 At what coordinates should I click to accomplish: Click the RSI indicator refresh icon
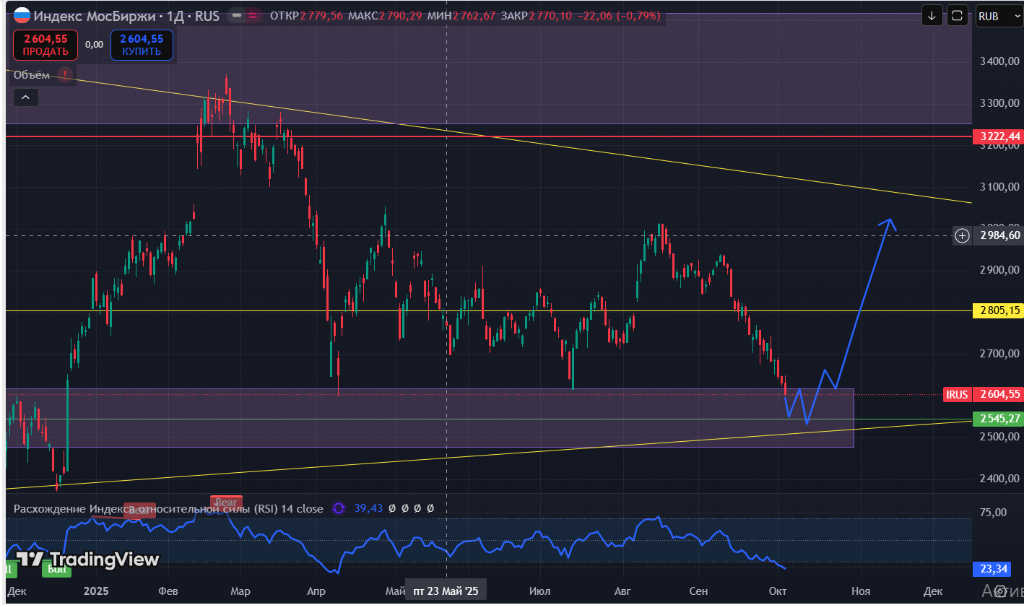click(x=338, y=509)
